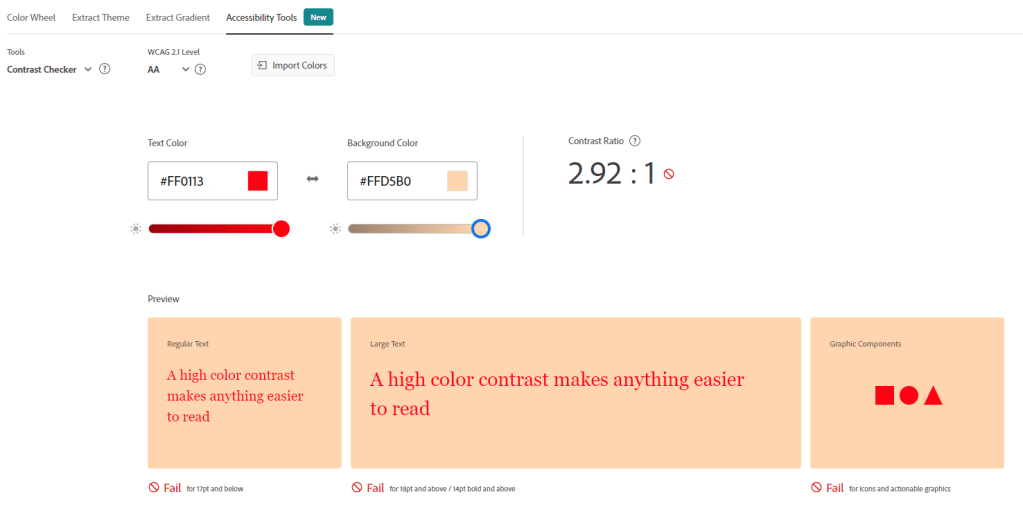Switch to the Color Wheel tab
This screenshot has height=508, width=1023.
(x=31, y=18)
